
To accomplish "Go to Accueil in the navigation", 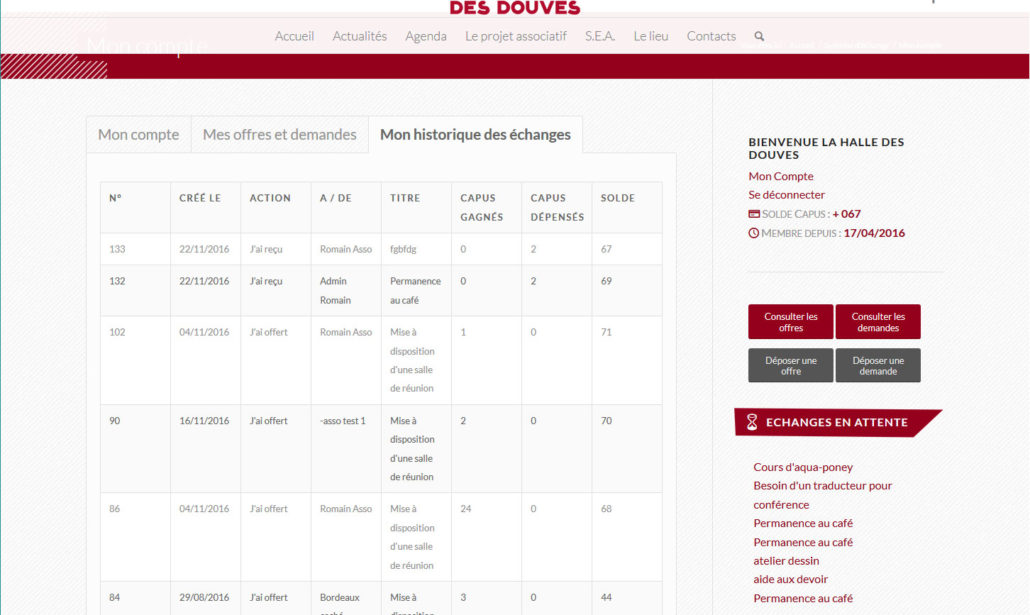I will pos(294,36).
